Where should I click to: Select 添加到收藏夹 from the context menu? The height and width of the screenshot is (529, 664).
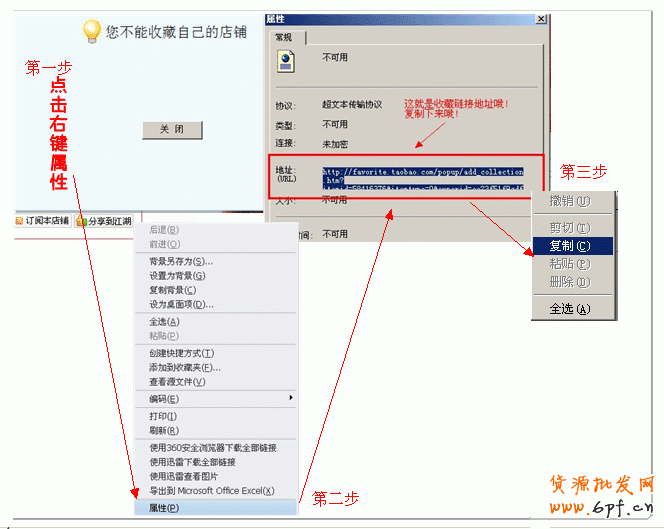185,367
